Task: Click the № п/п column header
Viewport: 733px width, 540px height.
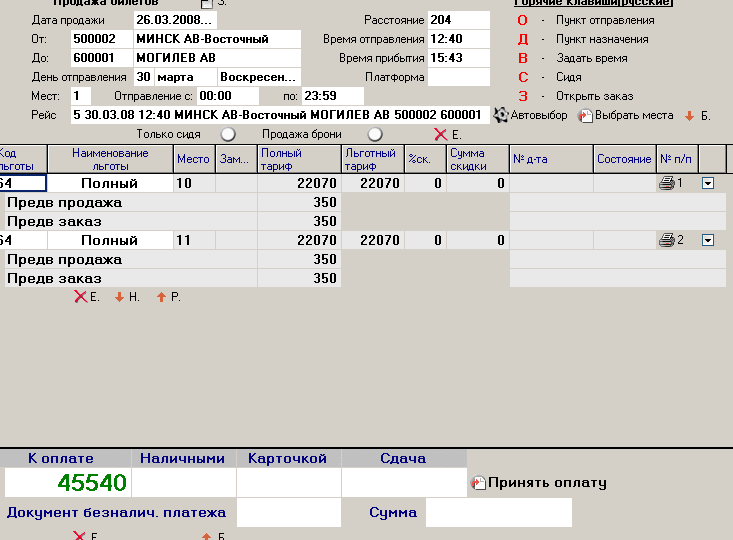Action: pyautogui.click(x=677, y=159)
